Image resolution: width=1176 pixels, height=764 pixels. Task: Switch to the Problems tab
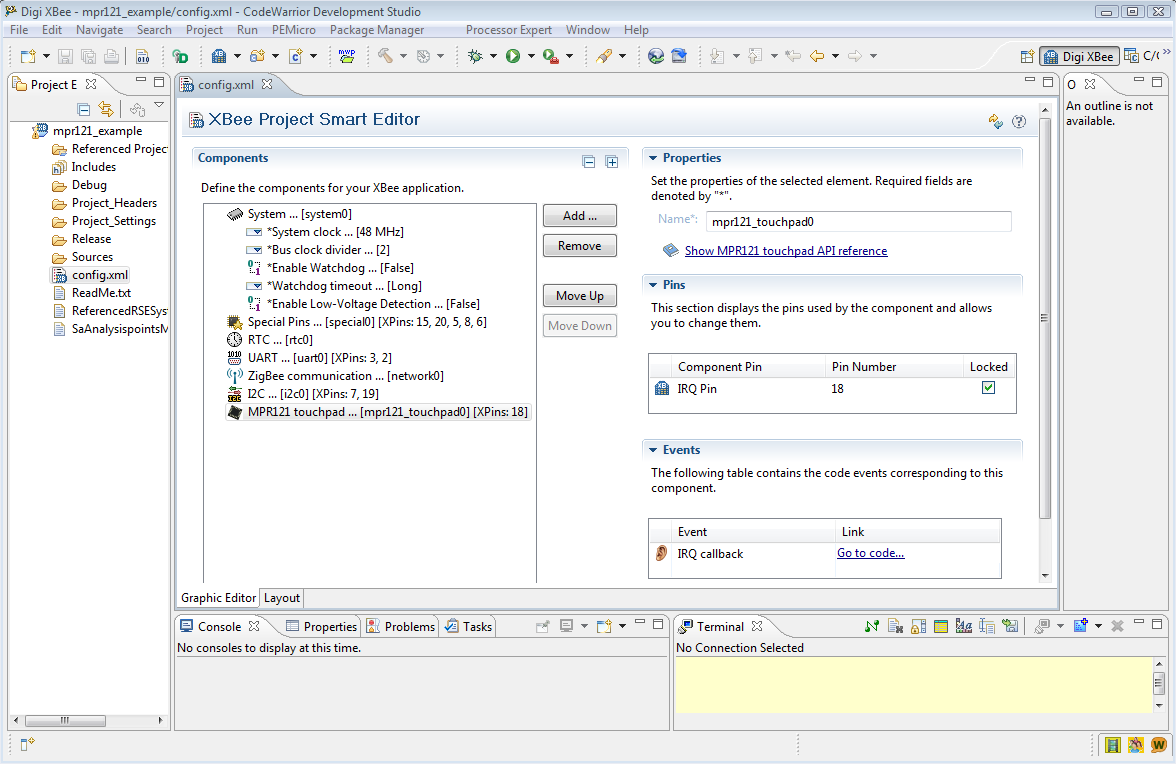point(401,626)
